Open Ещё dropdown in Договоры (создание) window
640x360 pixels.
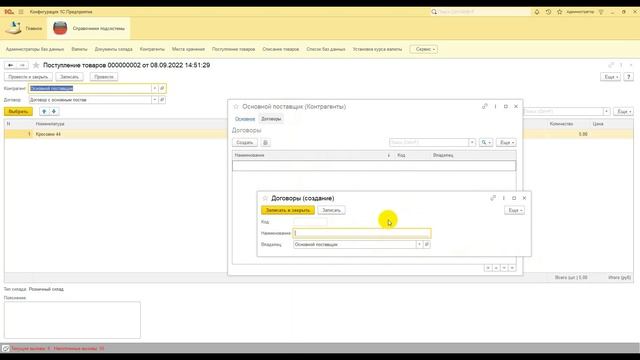click(x=514, y=210)
